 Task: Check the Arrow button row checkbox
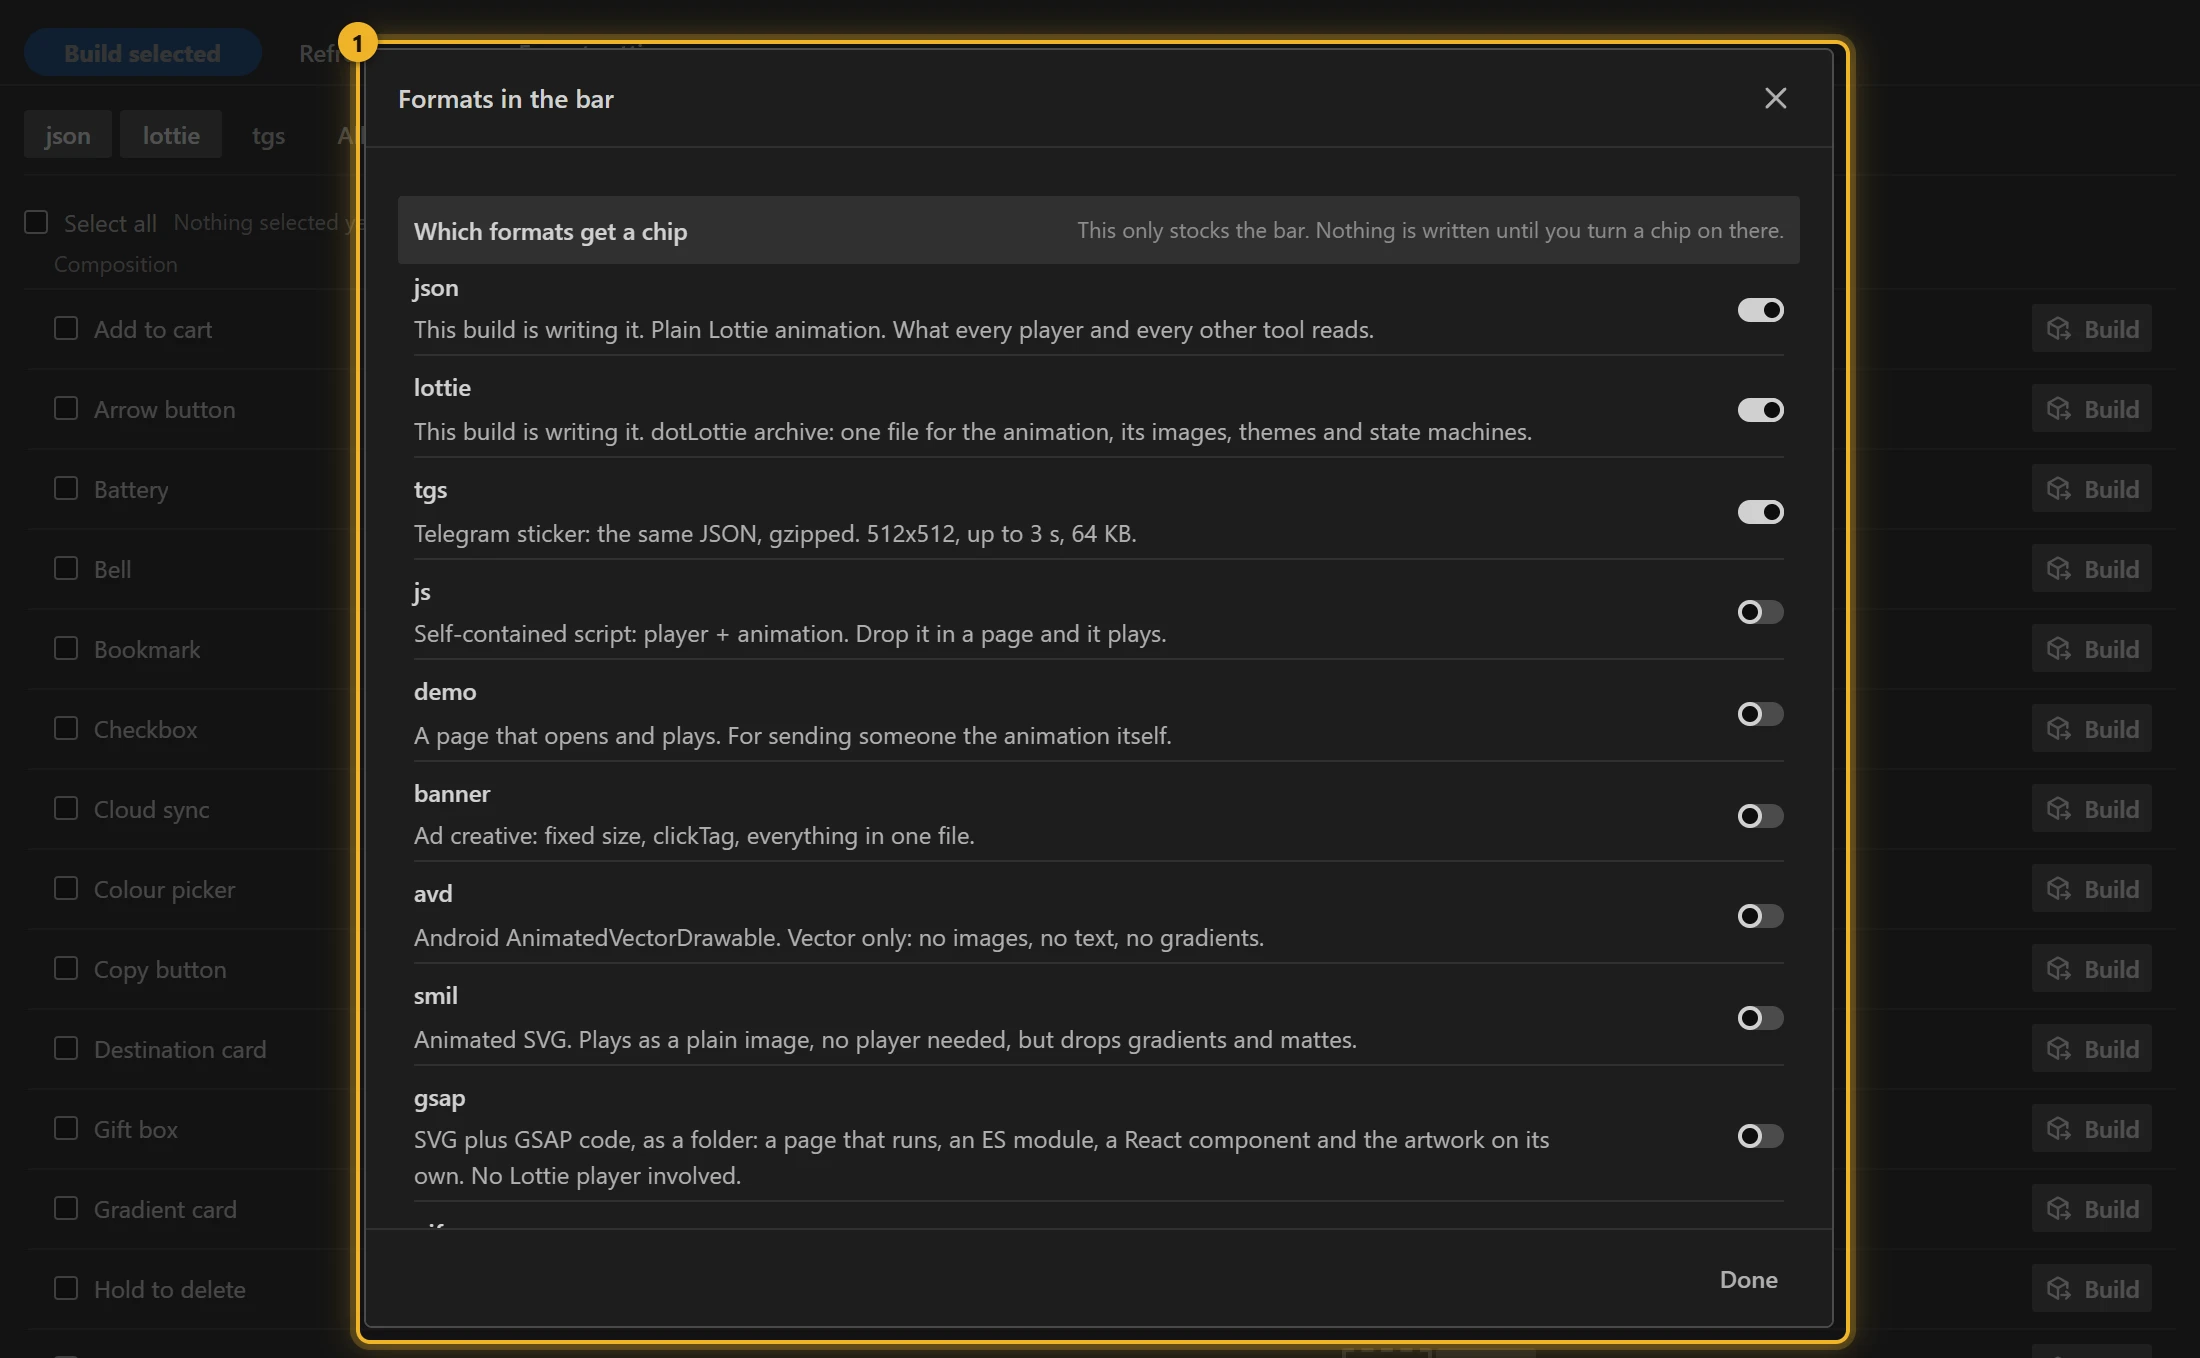tap(66, 408)
